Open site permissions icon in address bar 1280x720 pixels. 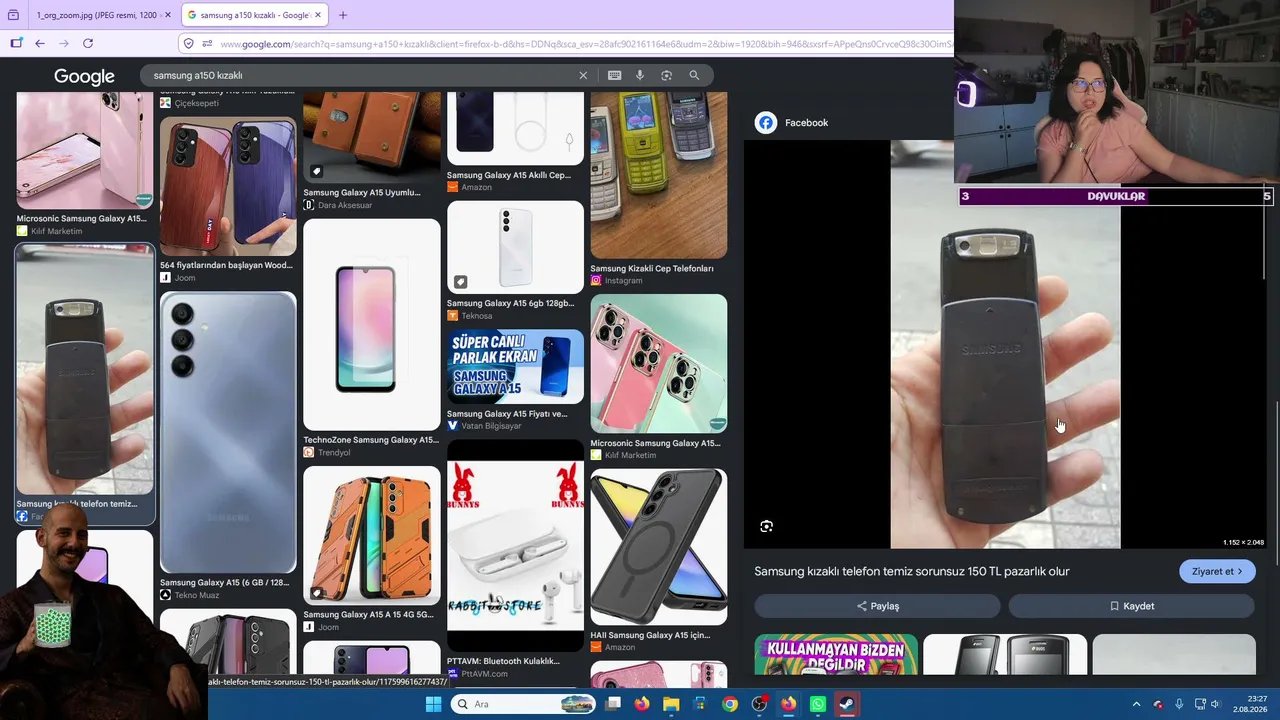207,43
